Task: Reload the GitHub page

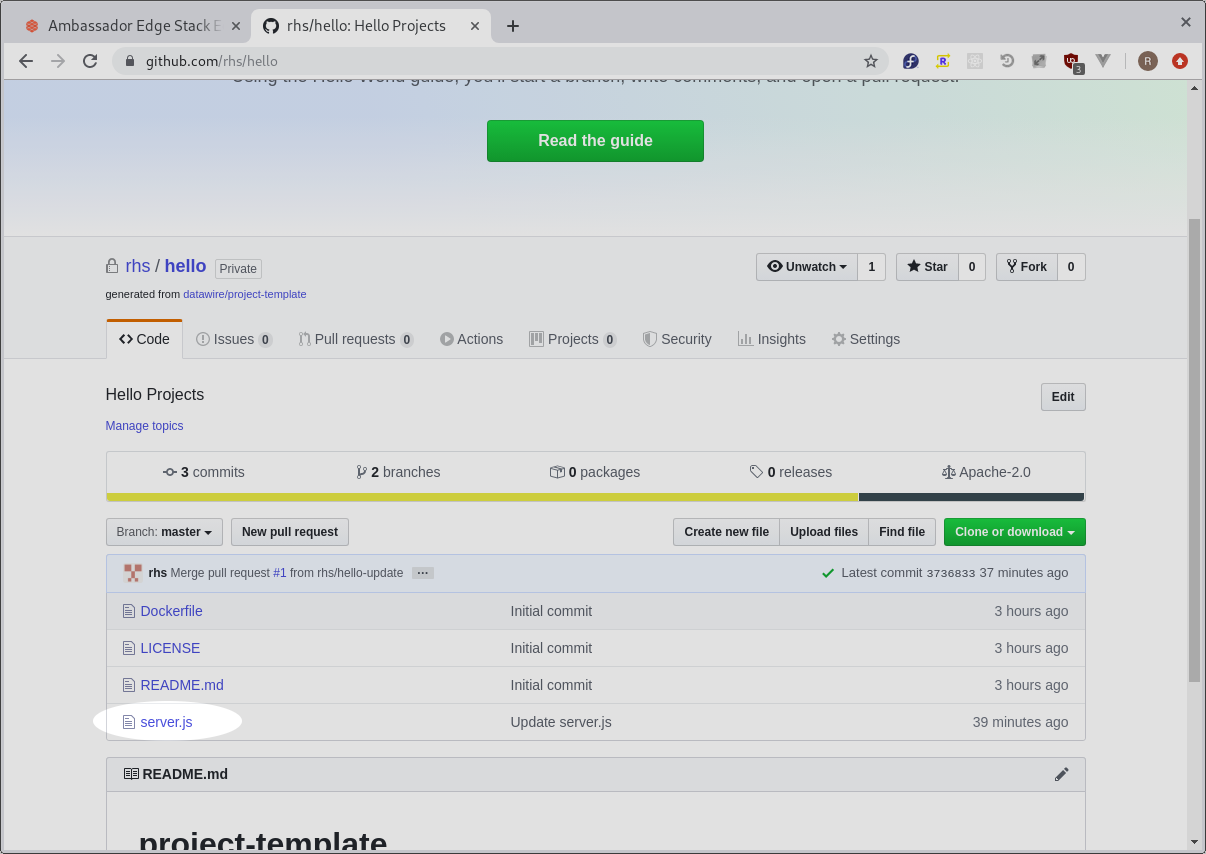Action: (90, 61)
